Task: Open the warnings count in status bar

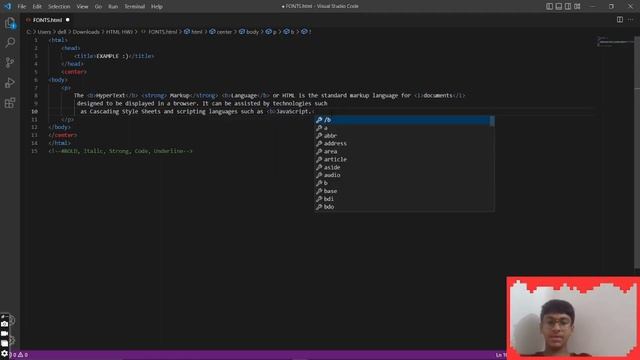Action: [x=23, y=355]
